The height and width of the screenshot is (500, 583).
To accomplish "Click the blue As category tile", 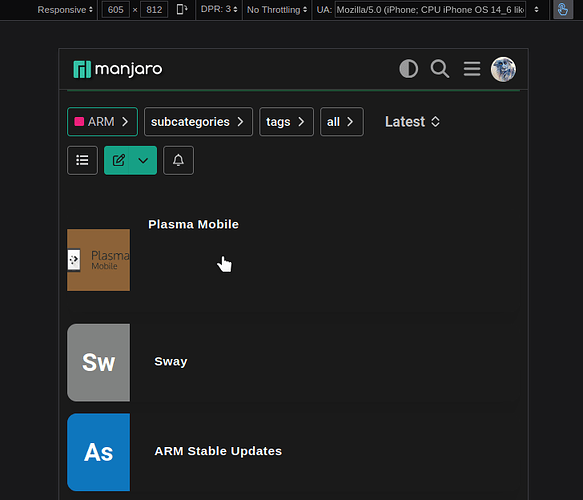I will coord(99,452).
